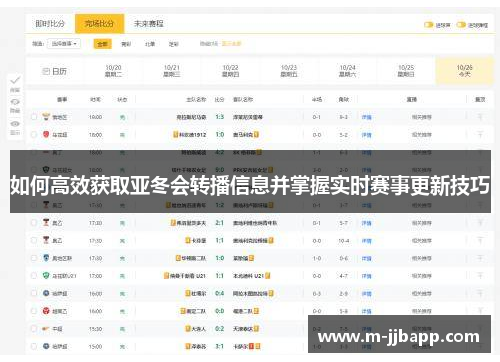This screenshot has height=362, width=500.
Task: Click the league logo in the 15:30 0:2 row
Action: click(46, 328)
